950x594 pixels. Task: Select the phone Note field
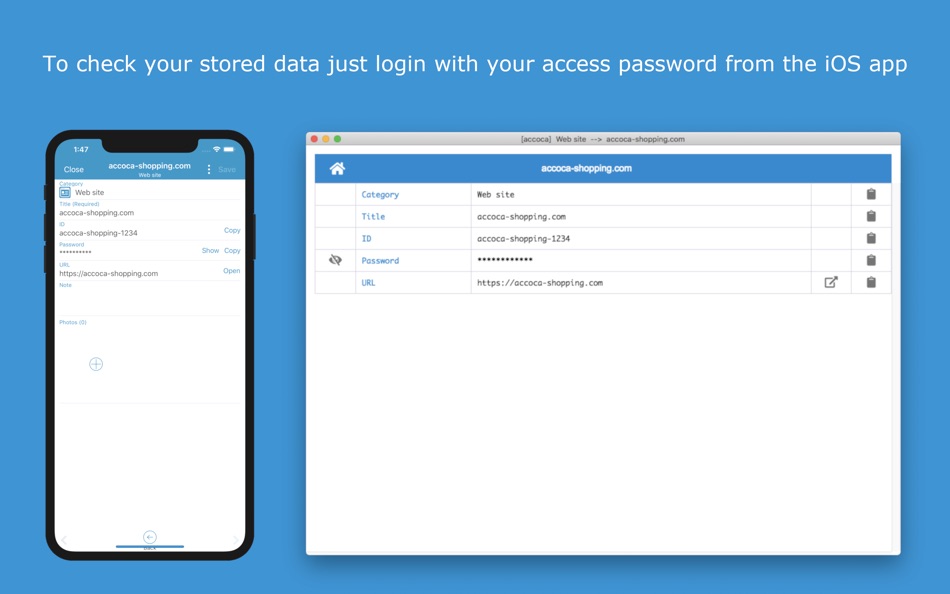[150, 300]
